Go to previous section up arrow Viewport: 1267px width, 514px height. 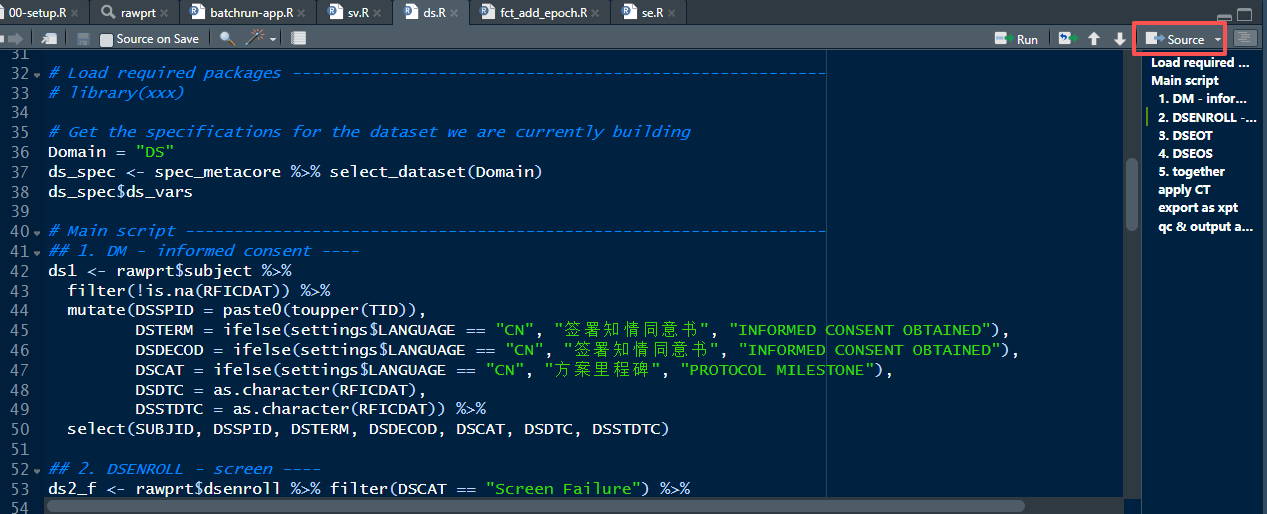pyautogui.click(x=1094, y=38)
